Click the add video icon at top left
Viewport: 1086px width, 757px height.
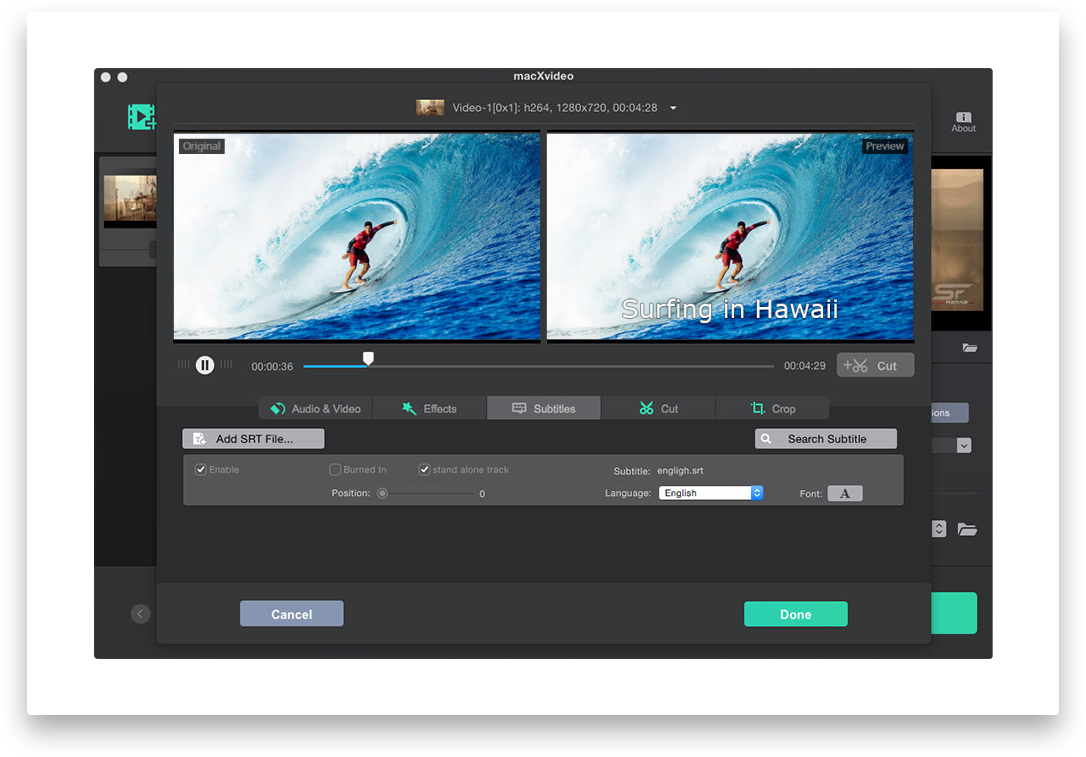(141, 116)
